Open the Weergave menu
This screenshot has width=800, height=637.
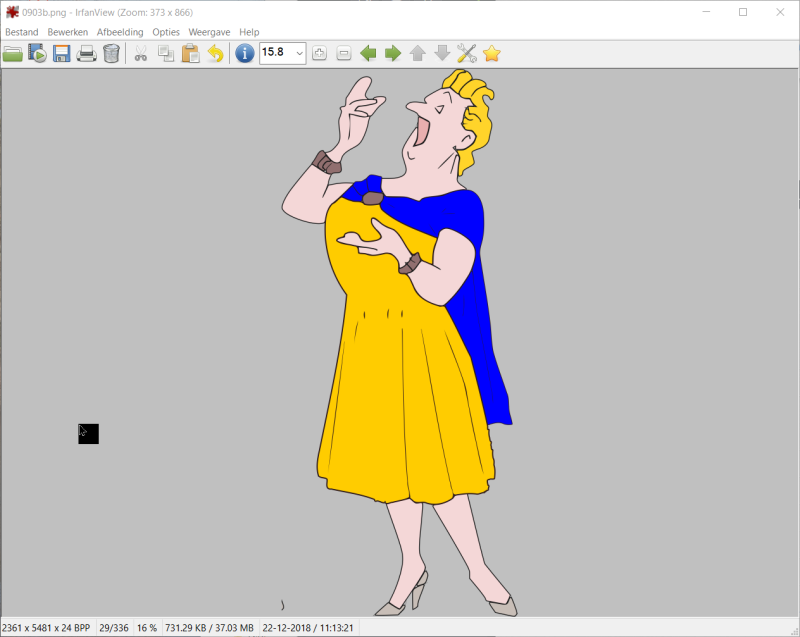pos(209,32)
